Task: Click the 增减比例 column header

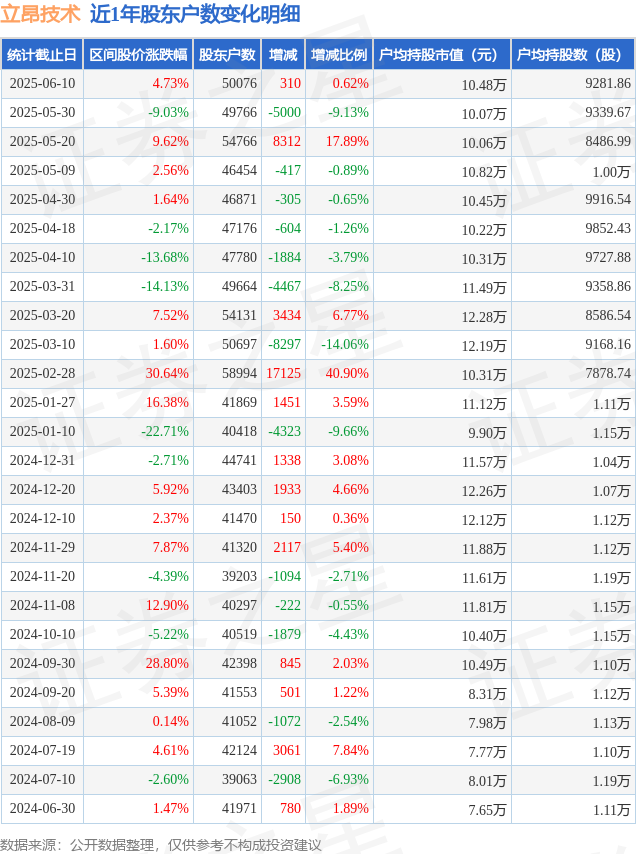Action: tap(339, 54)
